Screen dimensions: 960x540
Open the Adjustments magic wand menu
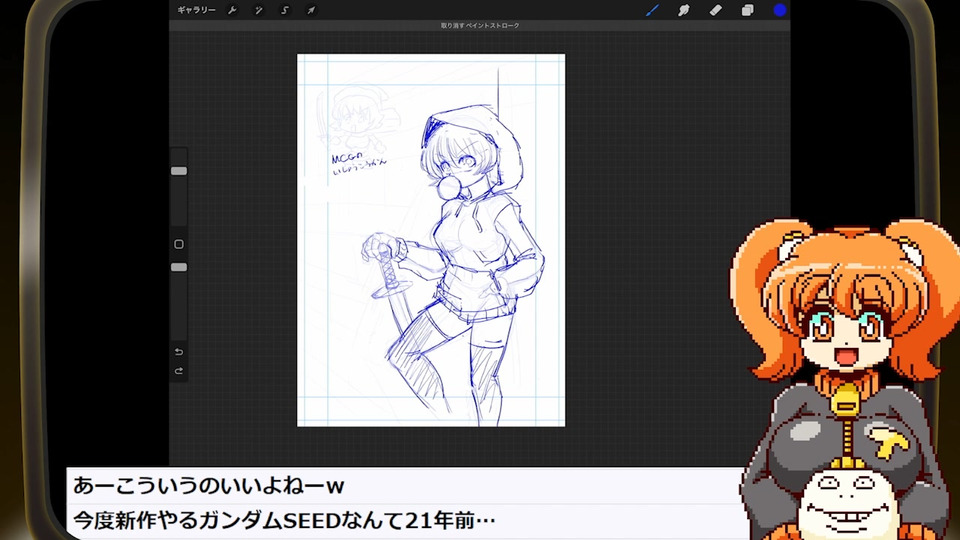[259, 10]
